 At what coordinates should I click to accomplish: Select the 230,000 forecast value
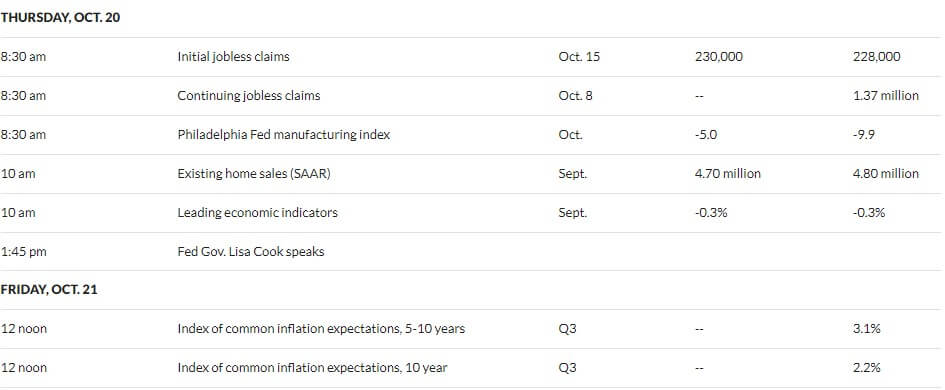718,57
